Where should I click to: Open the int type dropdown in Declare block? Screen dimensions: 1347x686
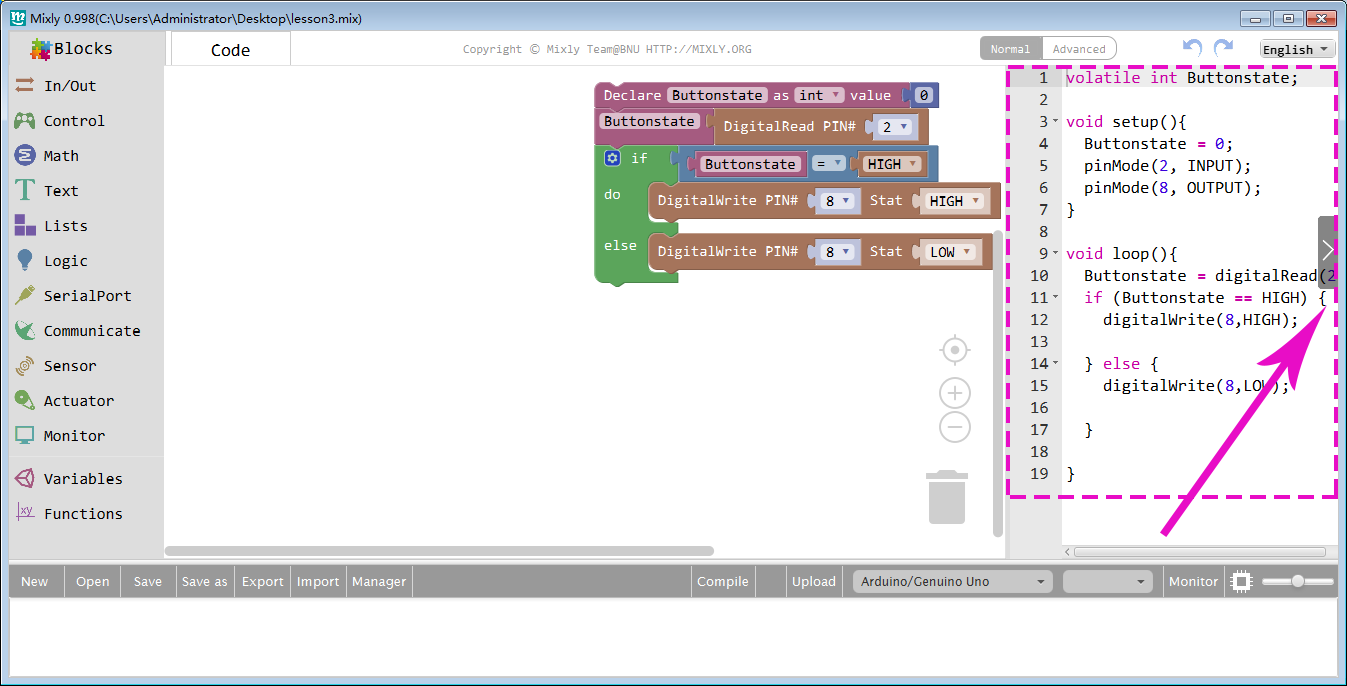point(820,95)
